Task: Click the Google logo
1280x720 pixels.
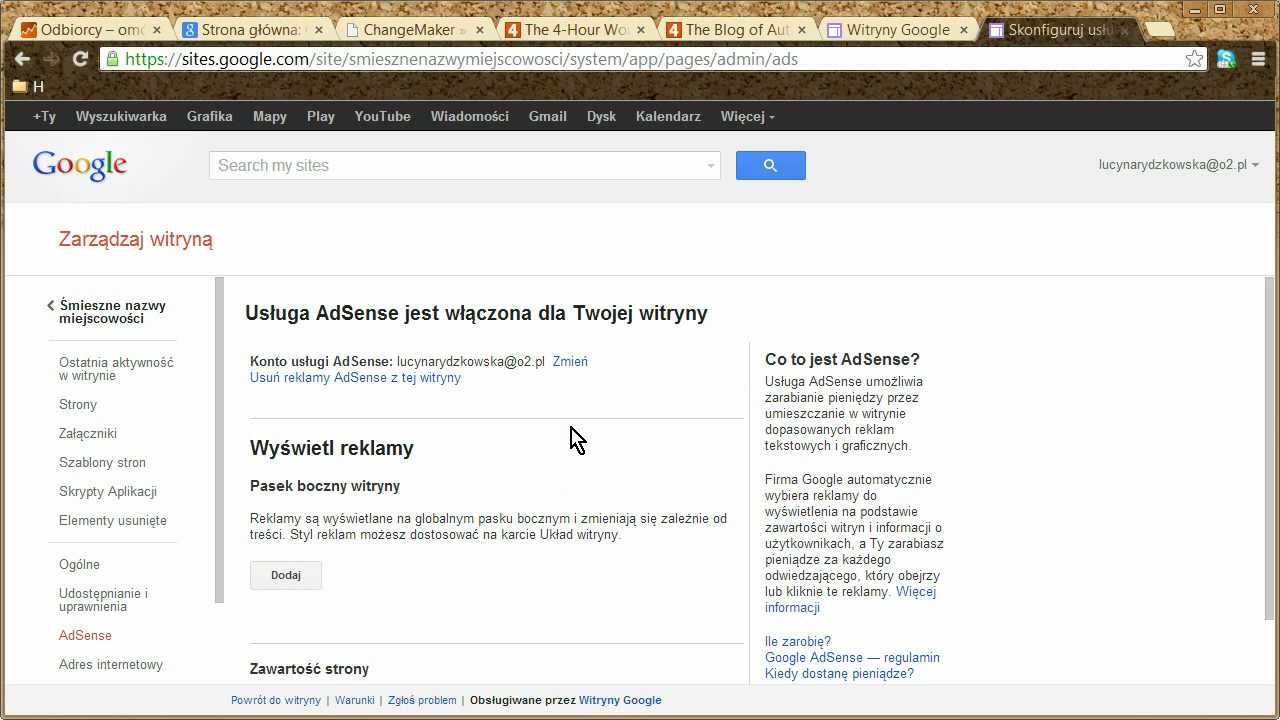Action: pyautogui.click(x=80, y=166)
